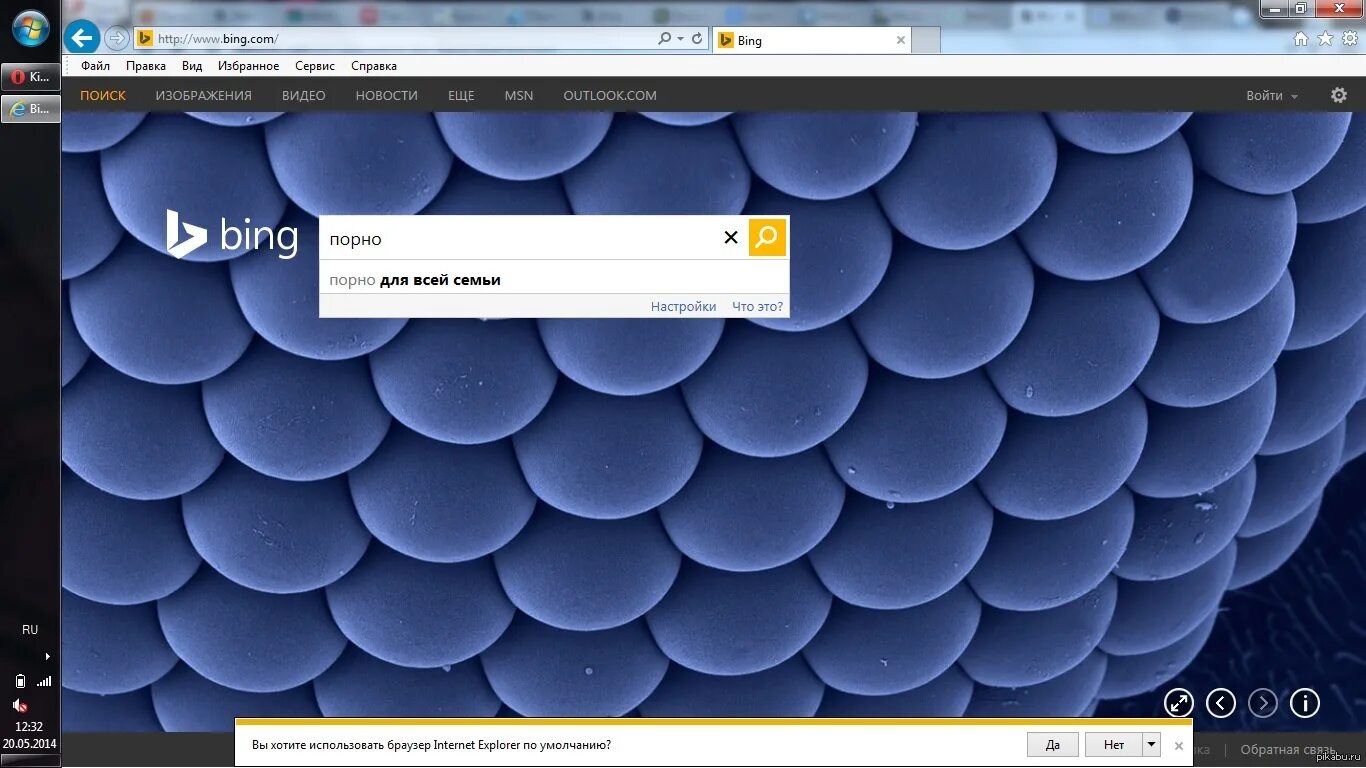The height and width of the screenshot is (768, 1366).
Task: Click the full-screen expand image icon
Action: coord(1179,703)
